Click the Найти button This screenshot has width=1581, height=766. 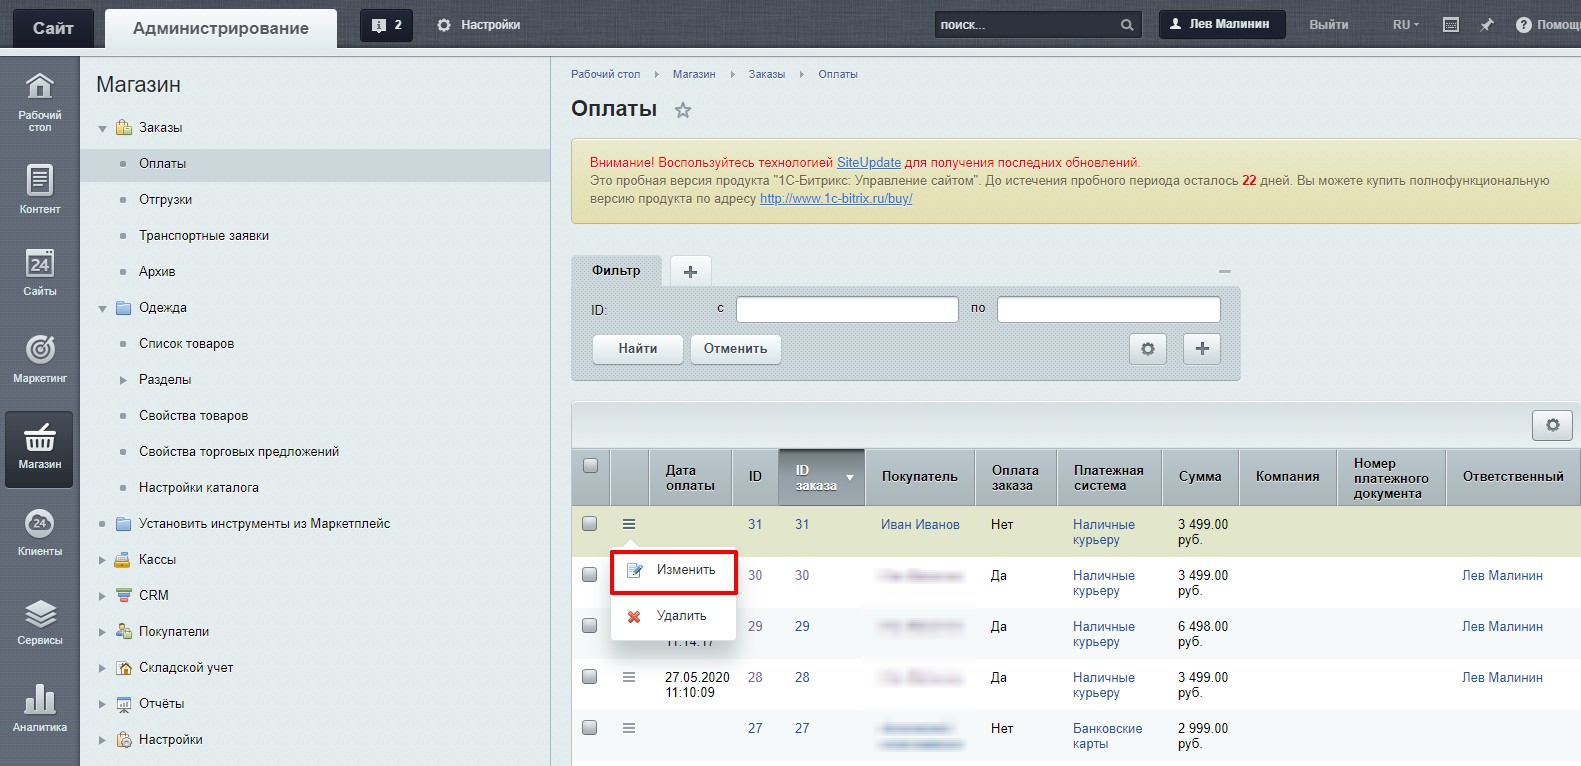tap(638, 349)
